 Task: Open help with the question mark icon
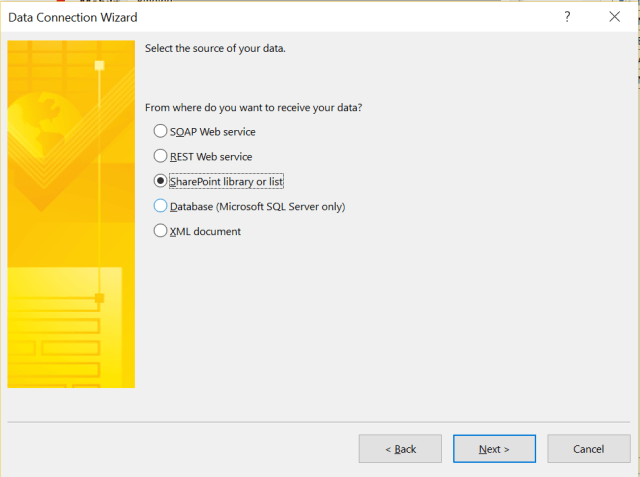[567, 17]
